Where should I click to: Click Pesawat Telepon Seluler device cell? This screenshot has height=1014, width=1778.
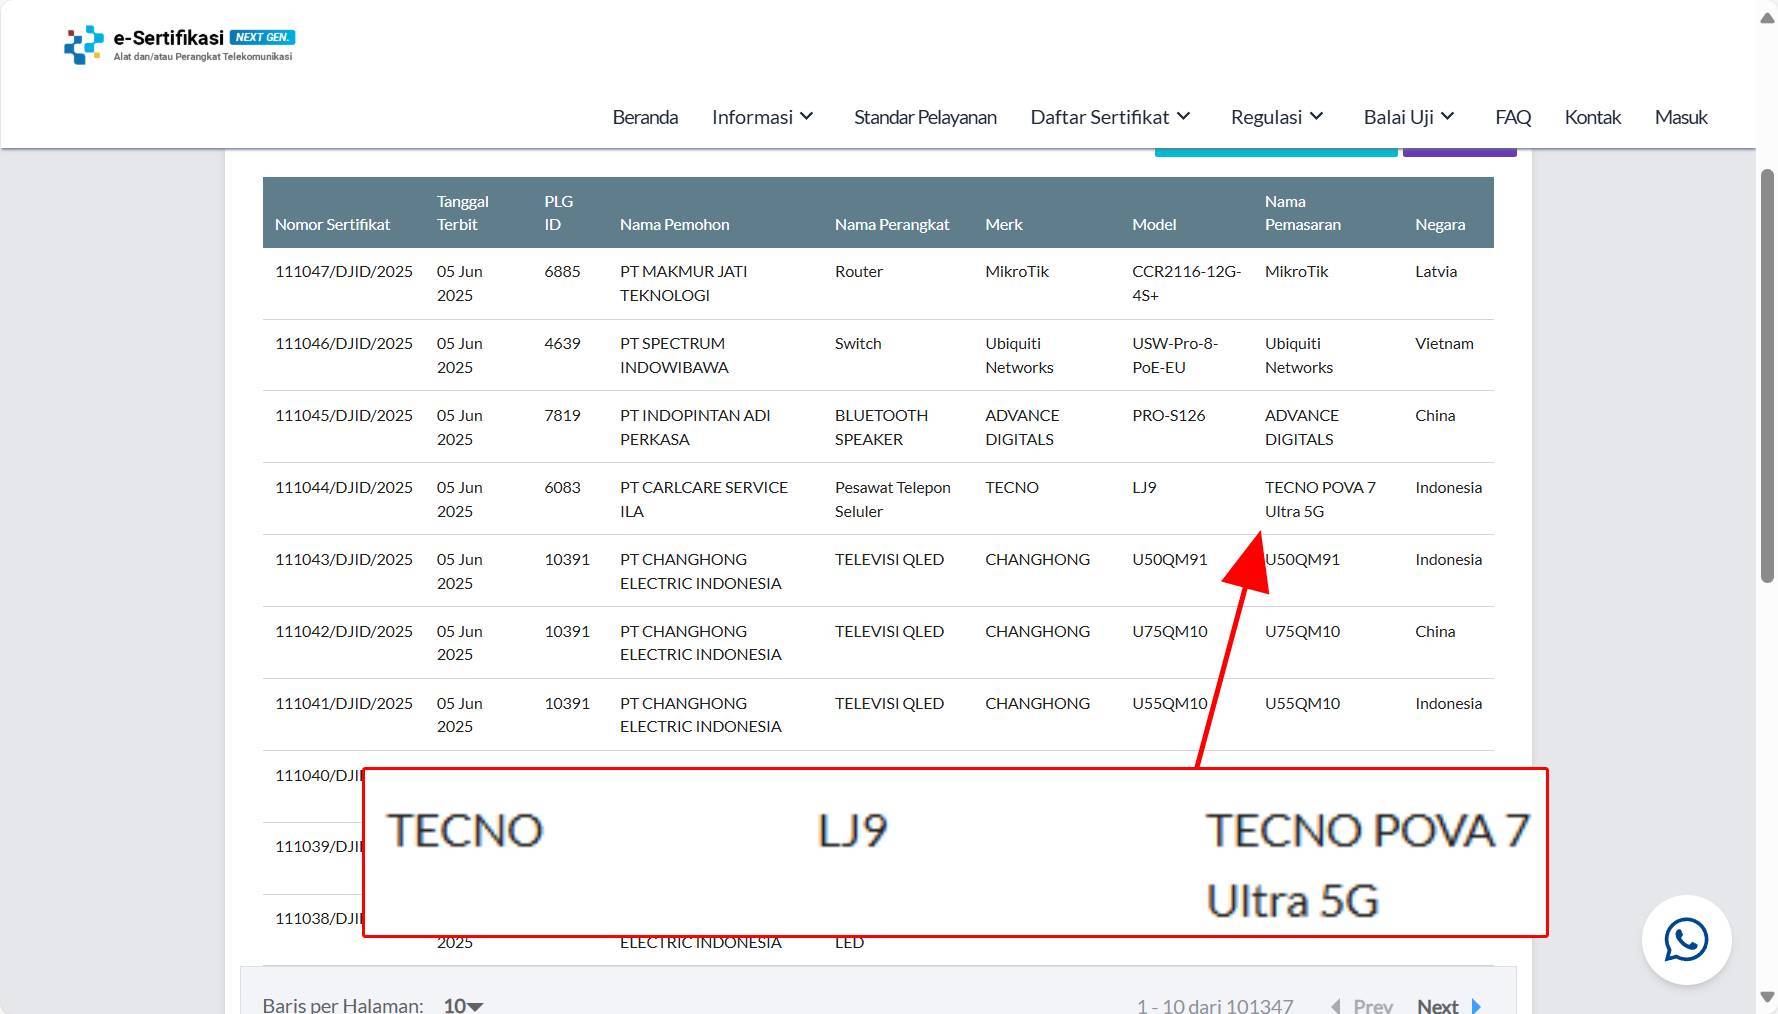(x=892, y=499)
